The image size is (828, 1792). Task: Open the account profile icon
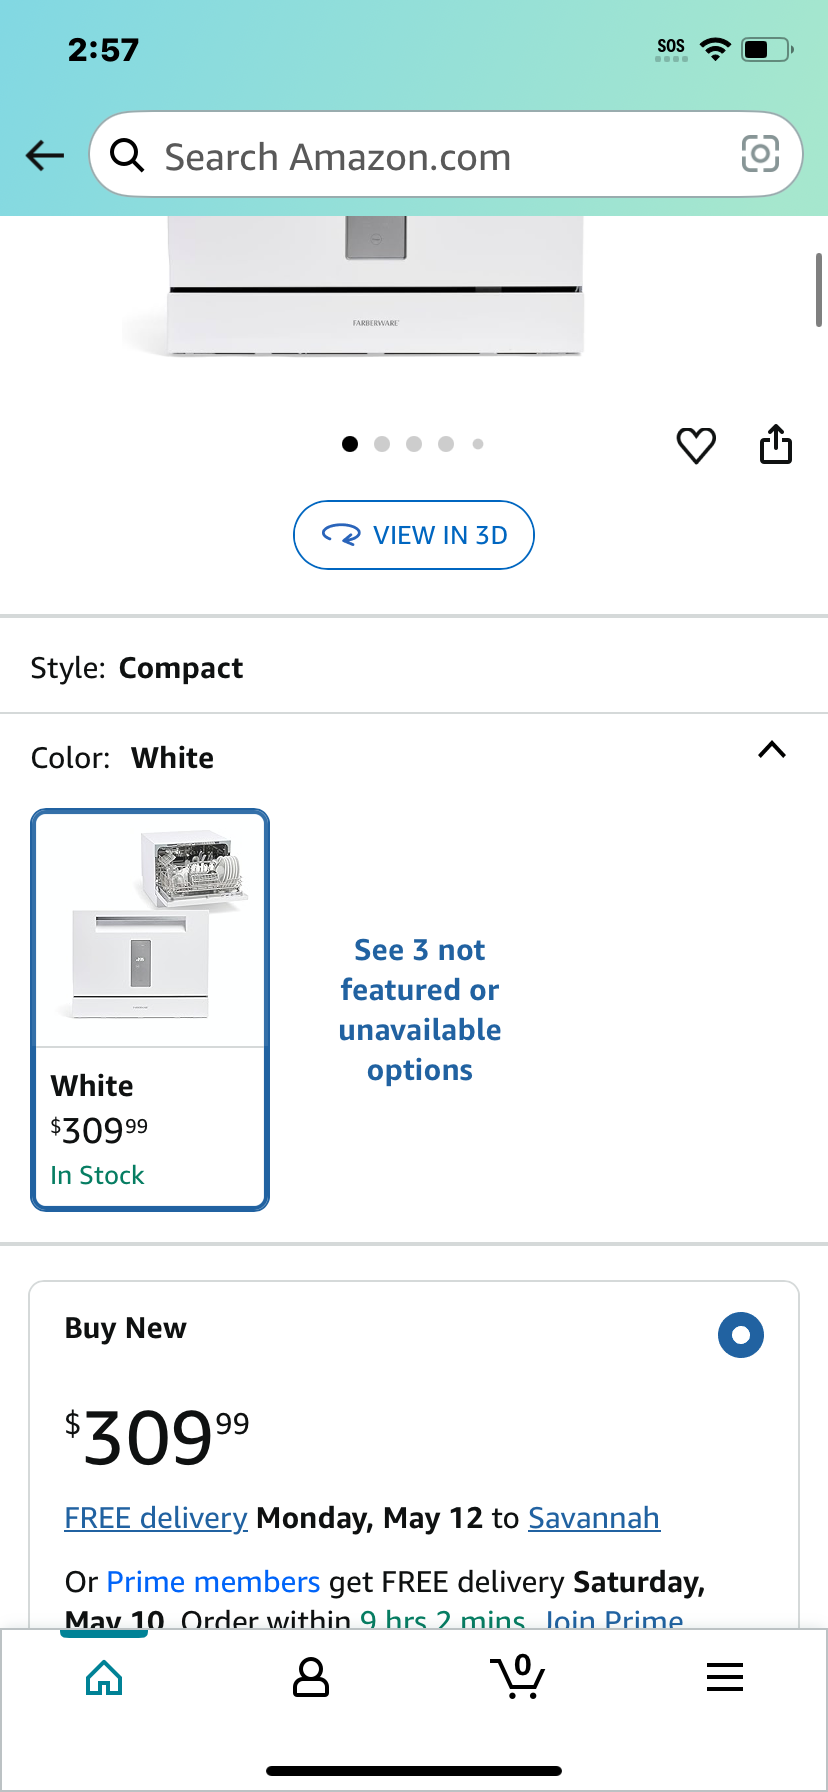pos(311,1677)
